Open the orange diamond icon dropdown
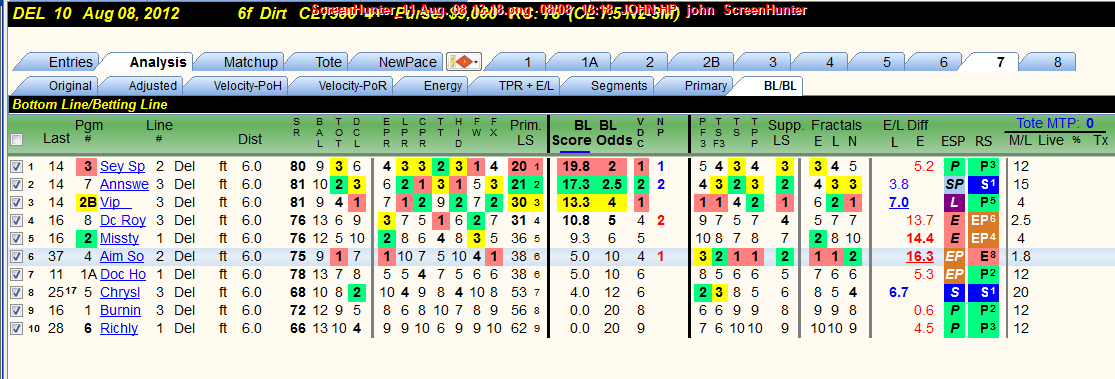1115x379 pixels. [x=464, y=63]
